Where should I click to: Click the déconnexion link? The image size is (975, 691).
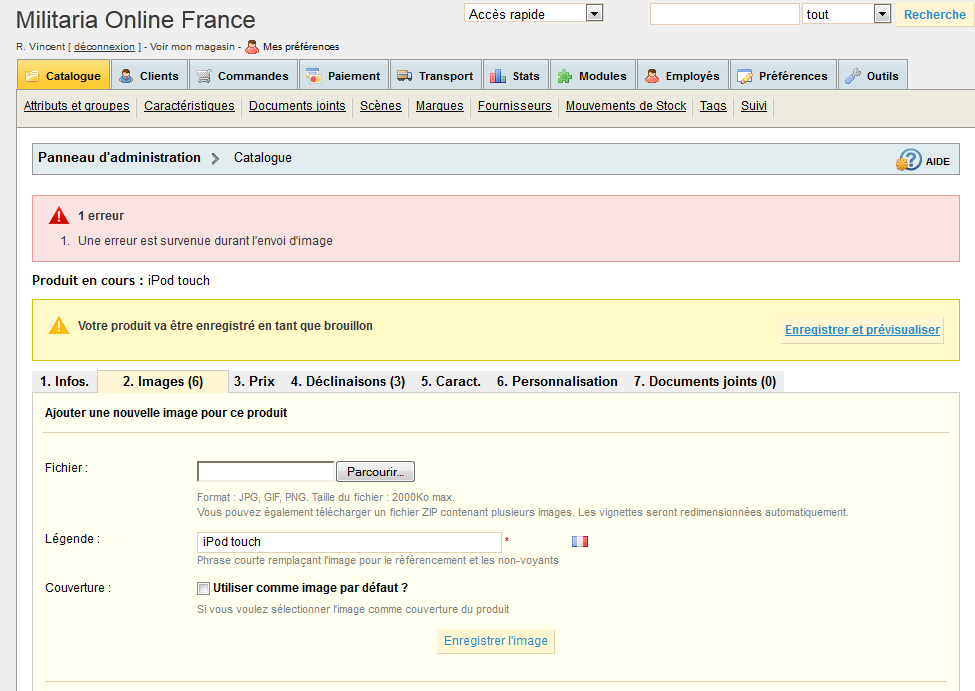coord(104,47)
